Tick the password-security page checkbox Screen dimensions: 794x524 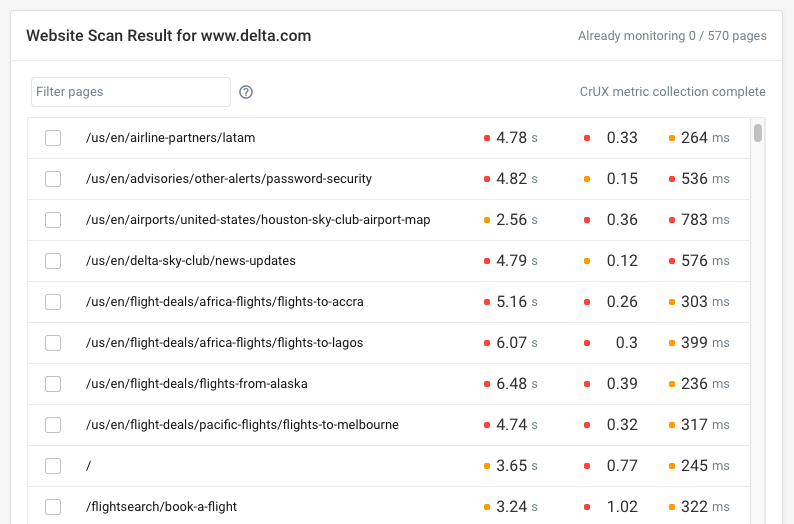coord(53,179)
